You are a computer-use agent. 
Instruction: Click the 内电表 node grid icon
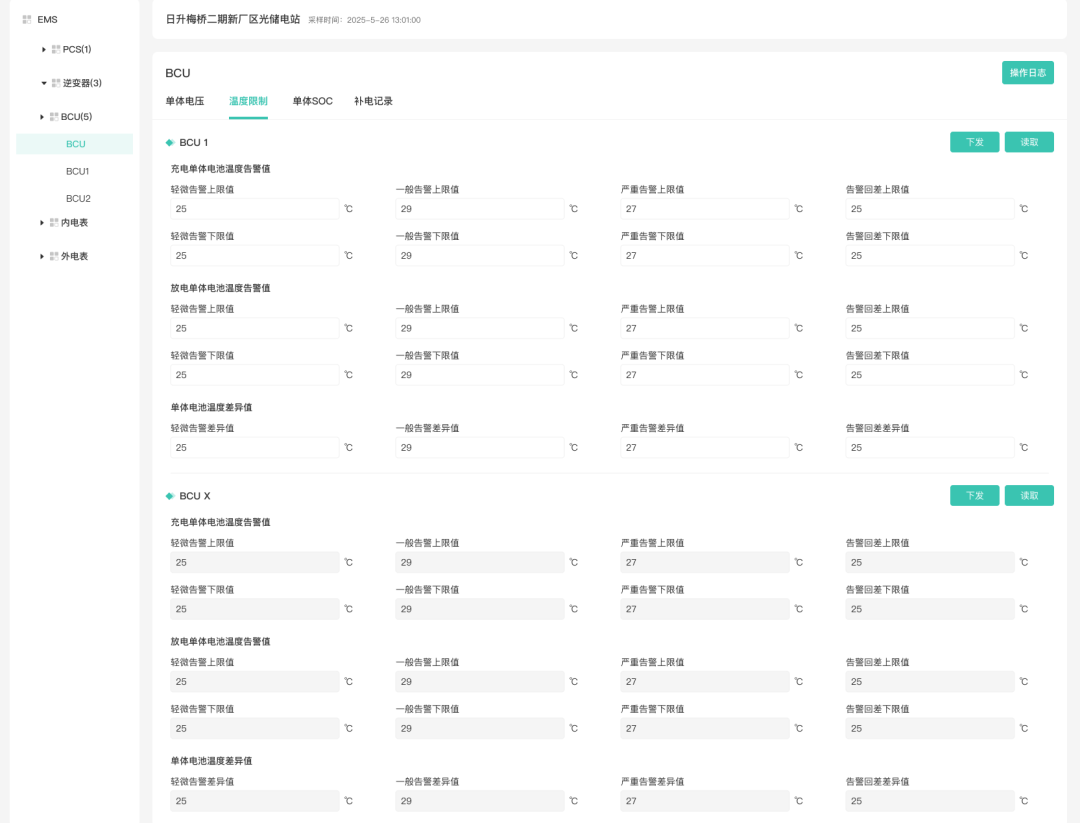pos(55,223)
